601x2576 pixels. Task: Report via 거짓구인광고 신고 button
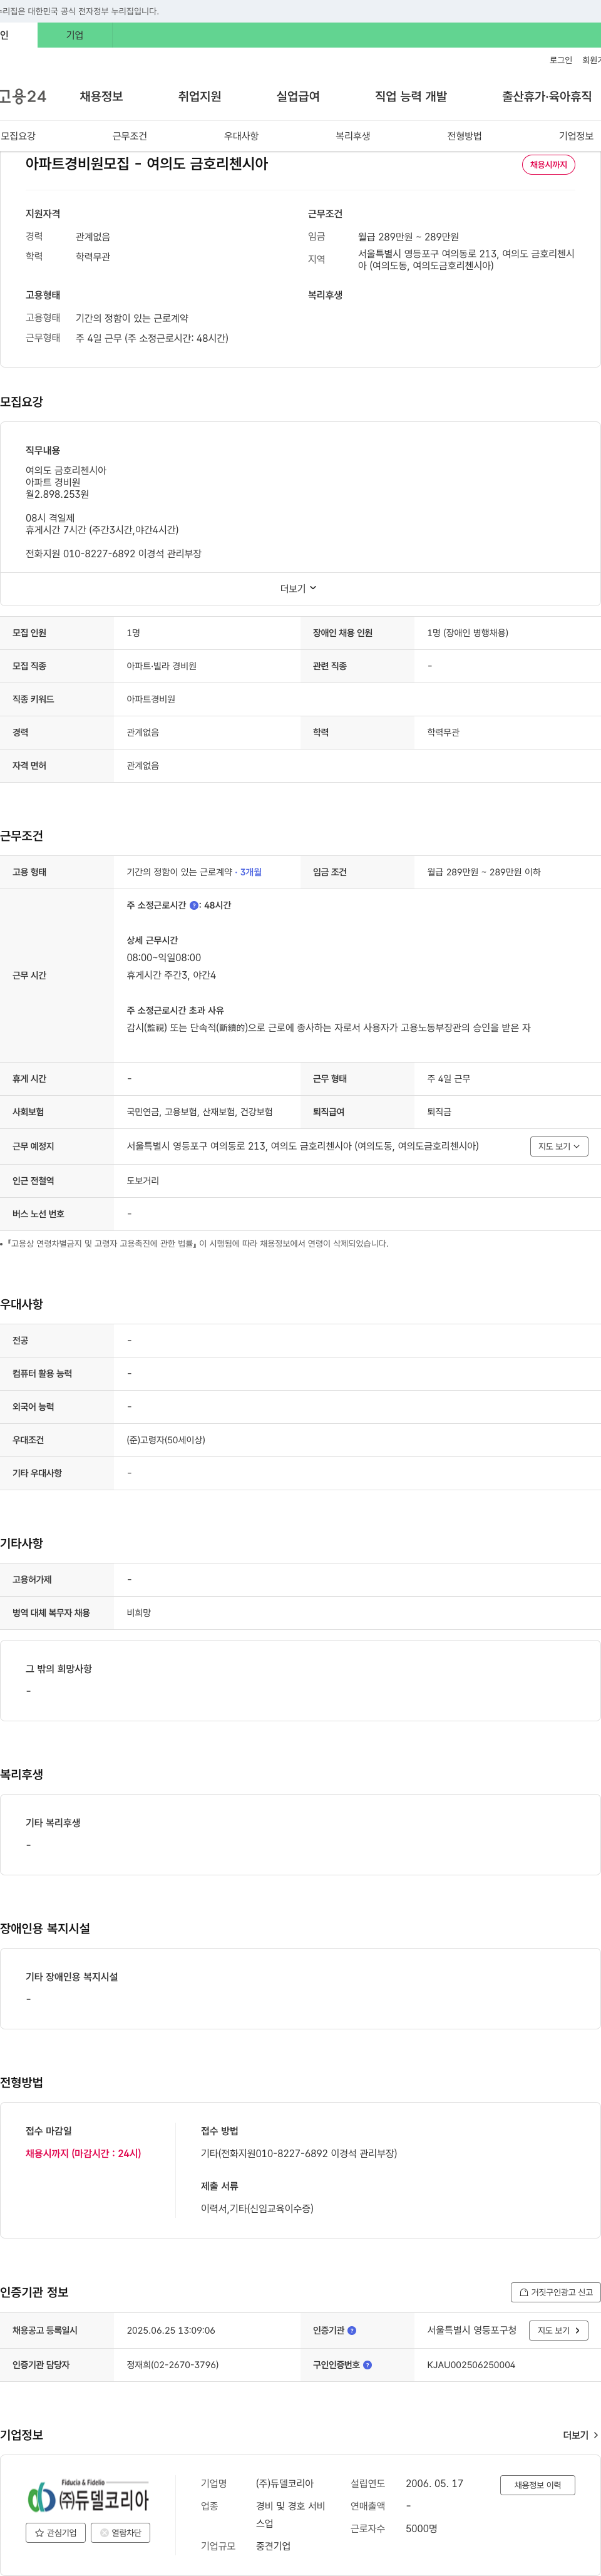(556, 2292)
